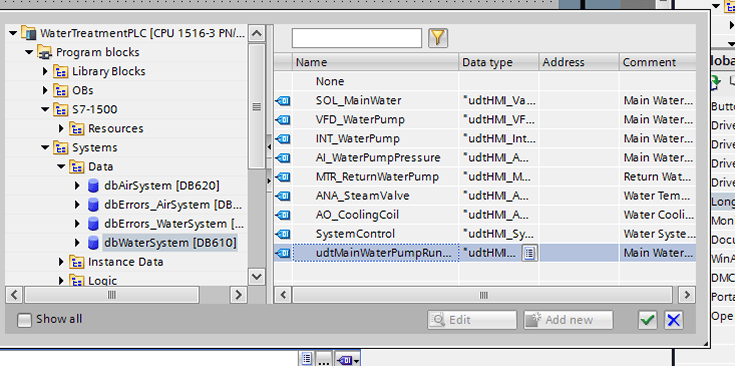Select the Logic folder tree item
The height and width of the screenshot is (366, 735).
[x=103, y=281]
